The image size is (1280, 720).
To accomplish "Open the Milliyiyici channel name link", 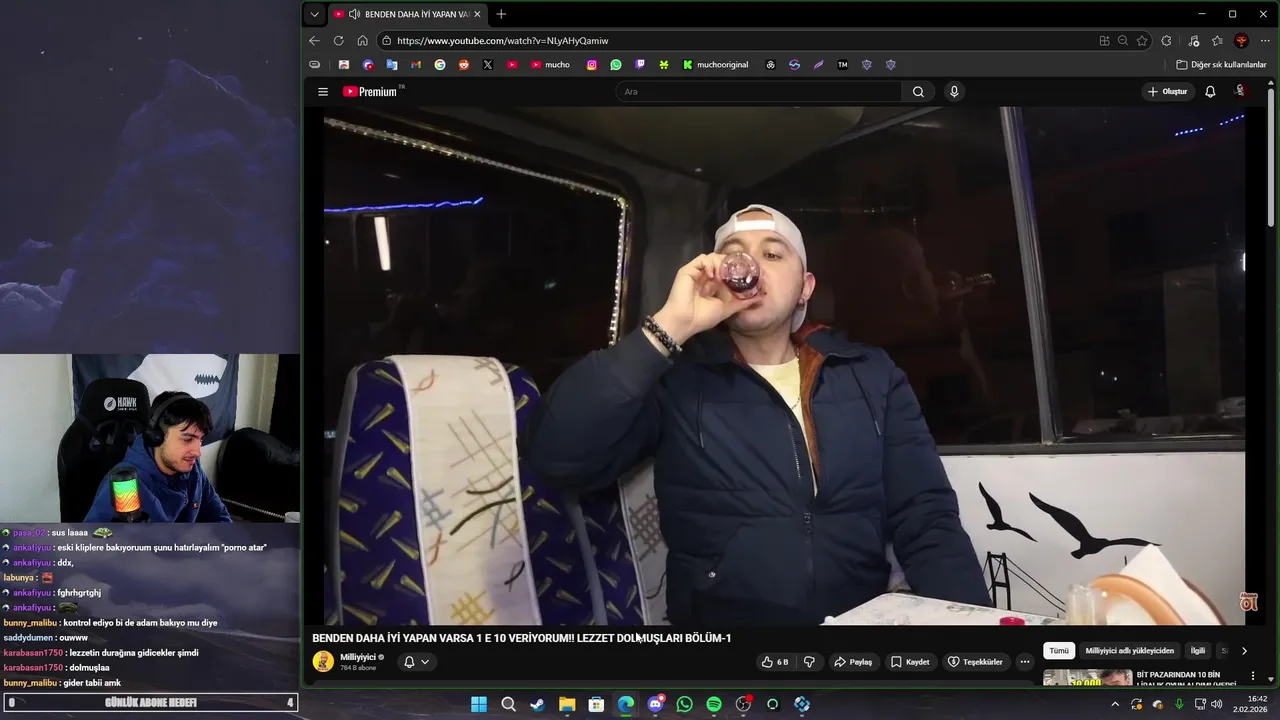I will point(358,657).
